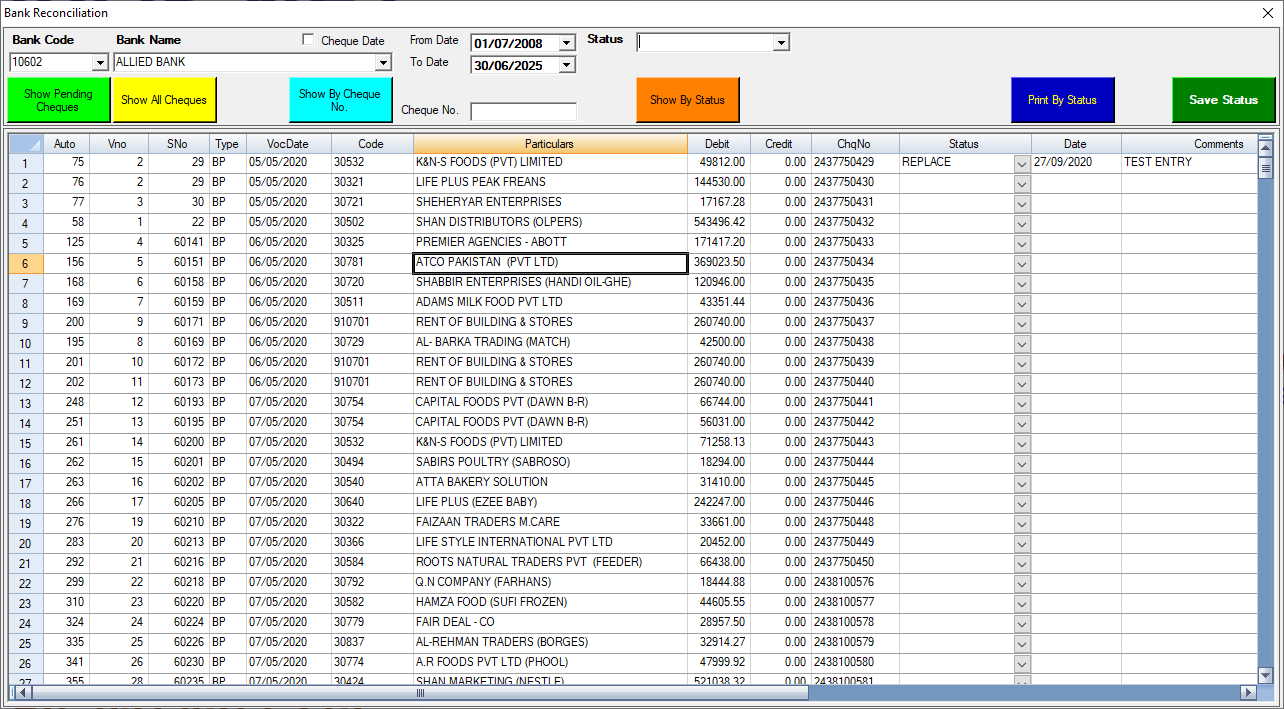Click Q.N COMPANY (FARHANS) cell

[x=550, y=582]
